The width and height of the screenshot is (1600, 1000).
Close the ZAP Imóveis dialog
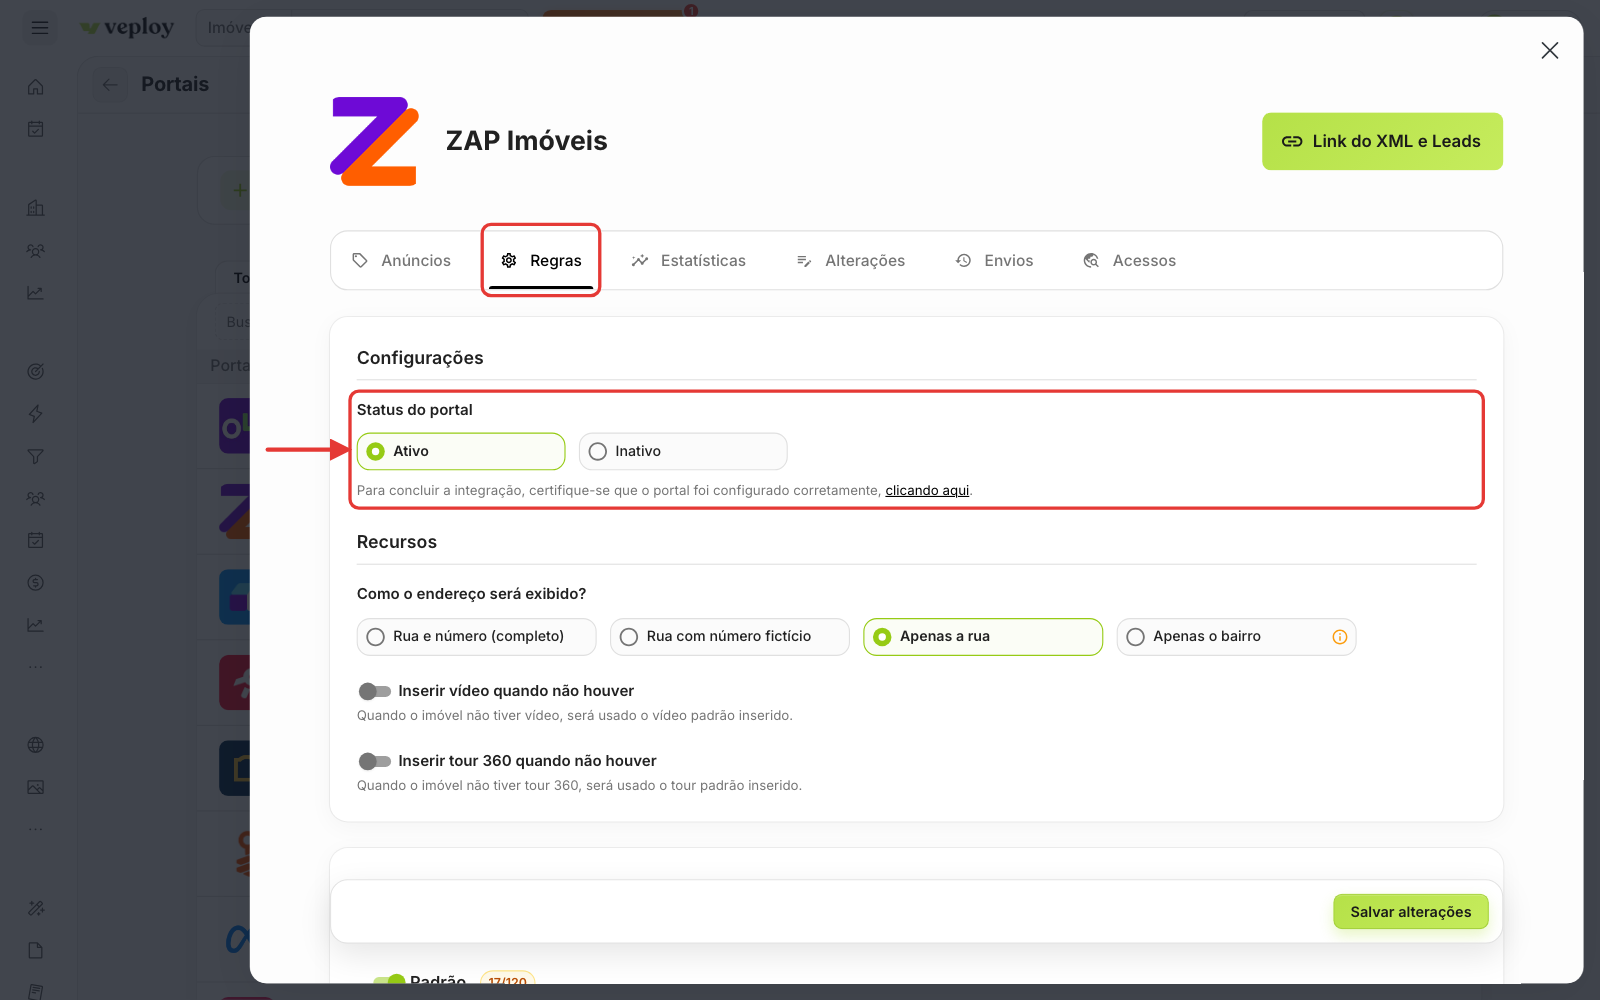pos(1550,50)
